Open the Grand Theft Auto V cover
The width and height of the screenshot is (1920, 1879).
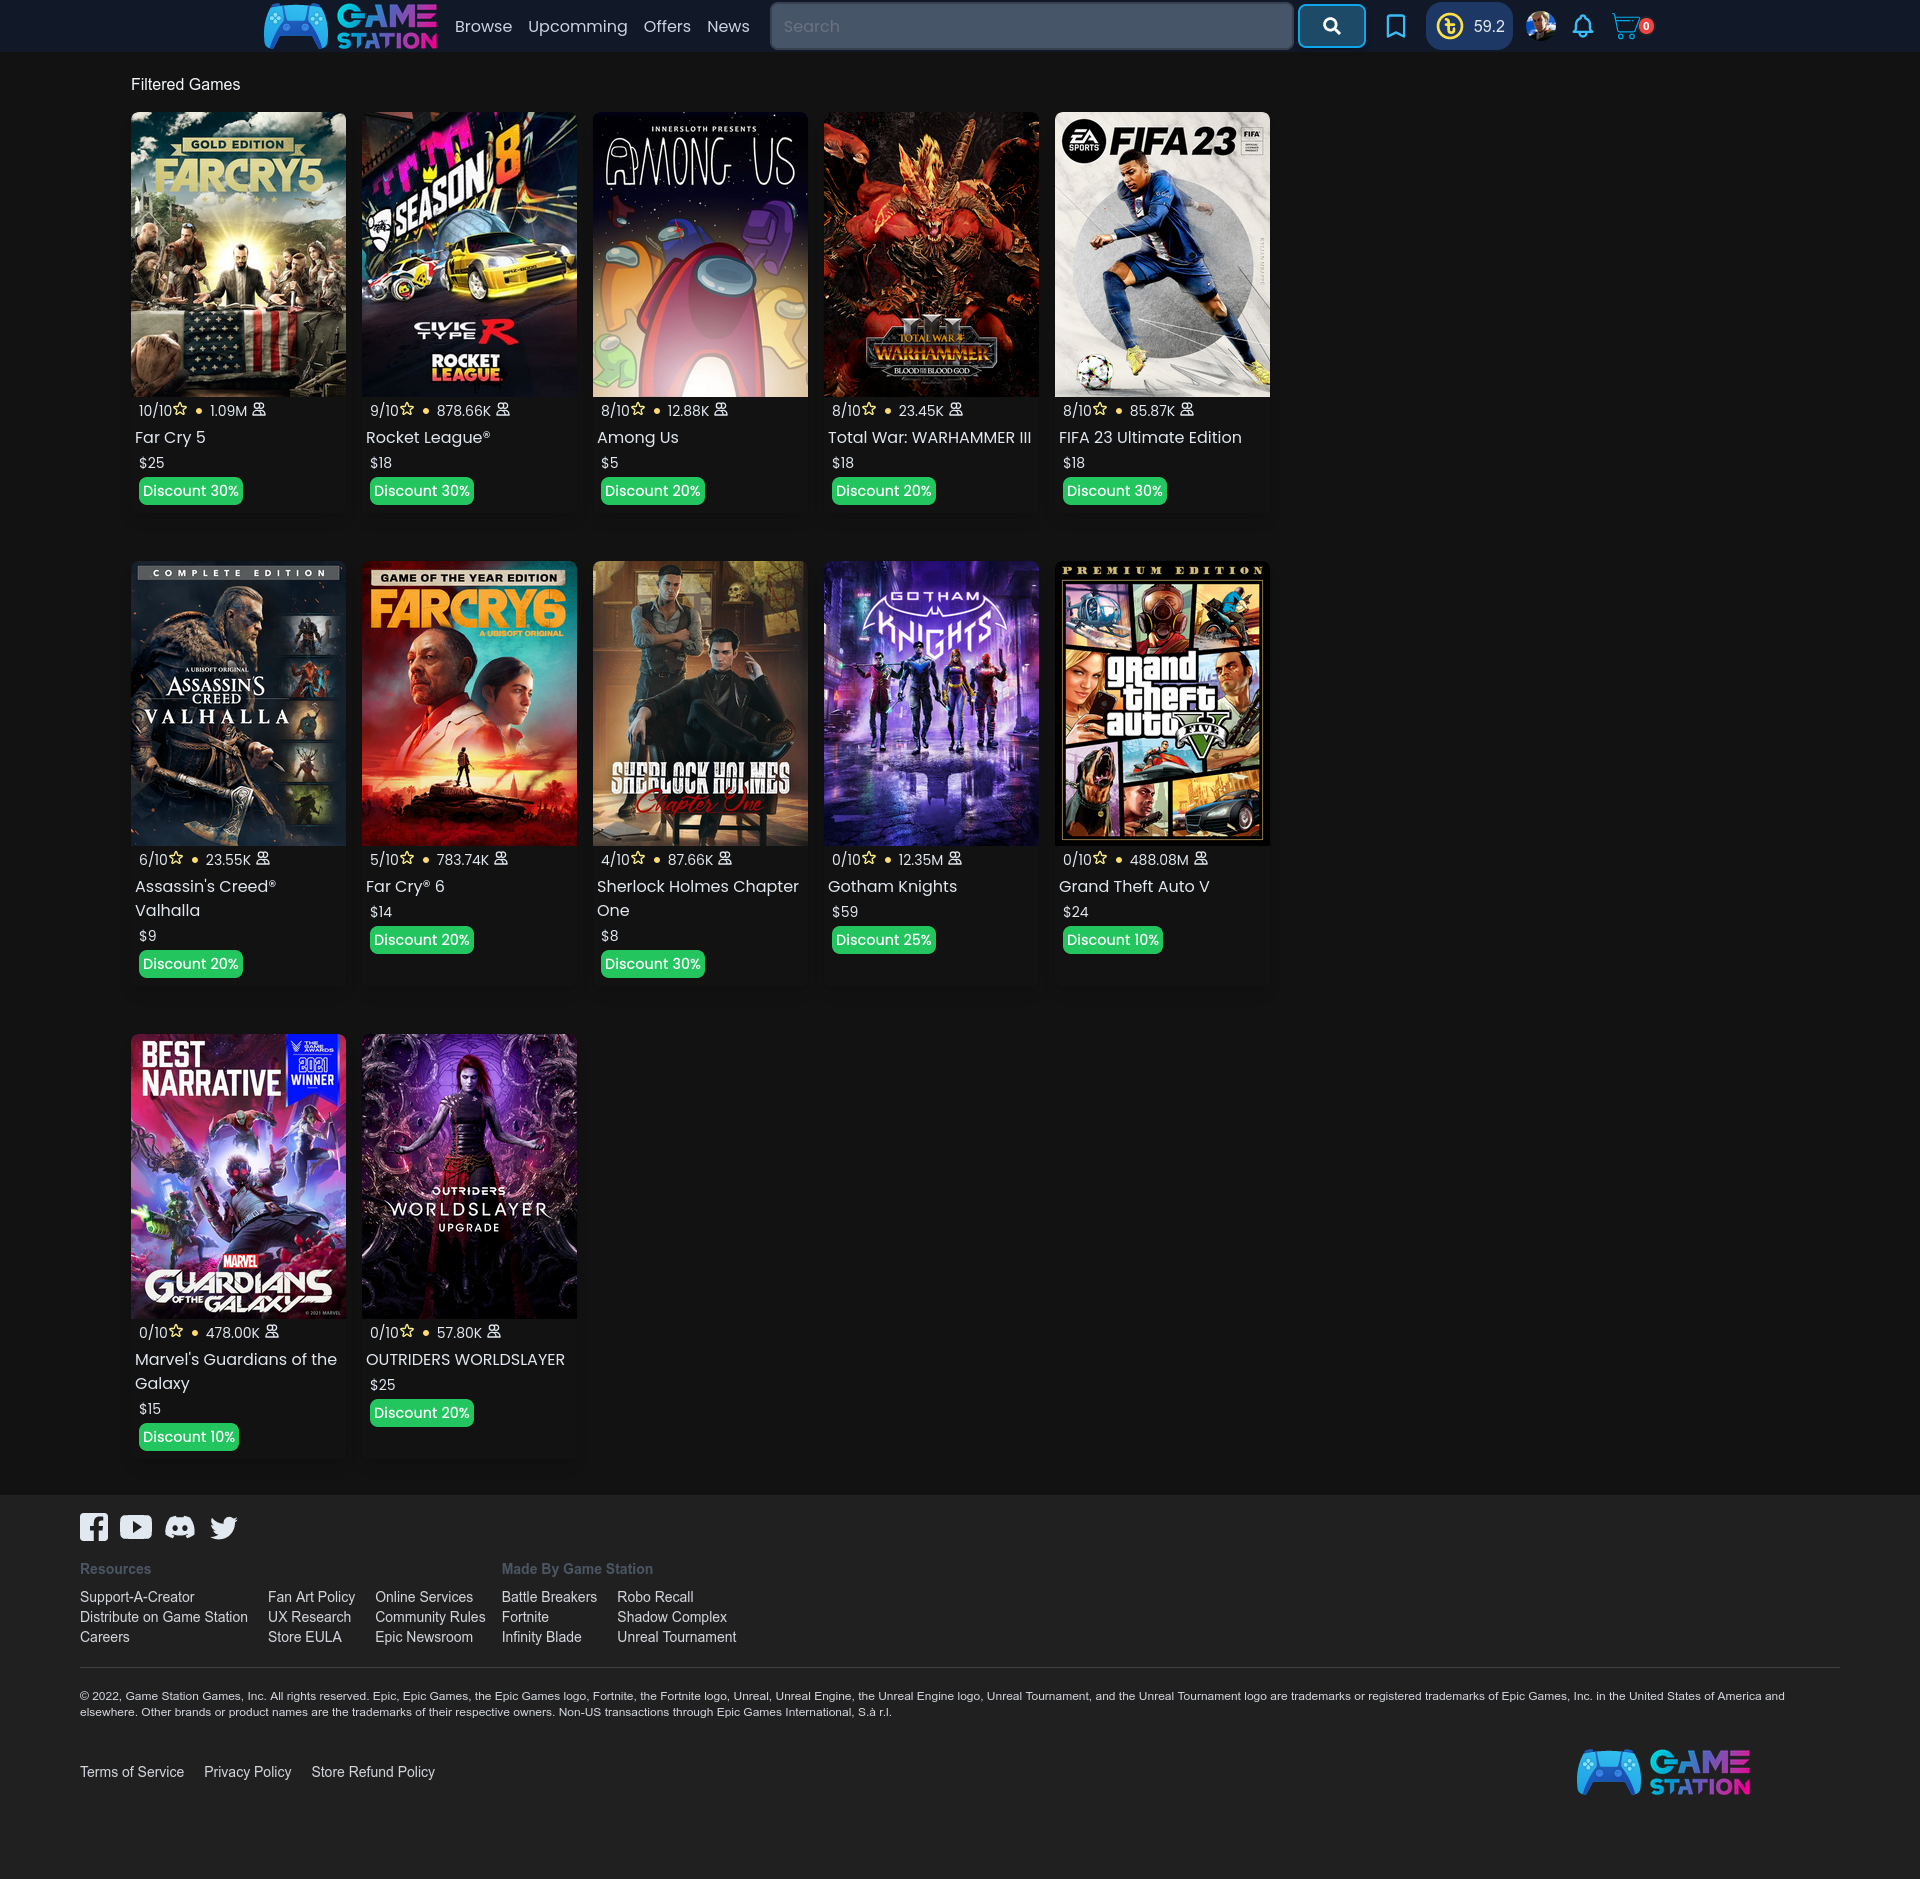coord(1162,703)
